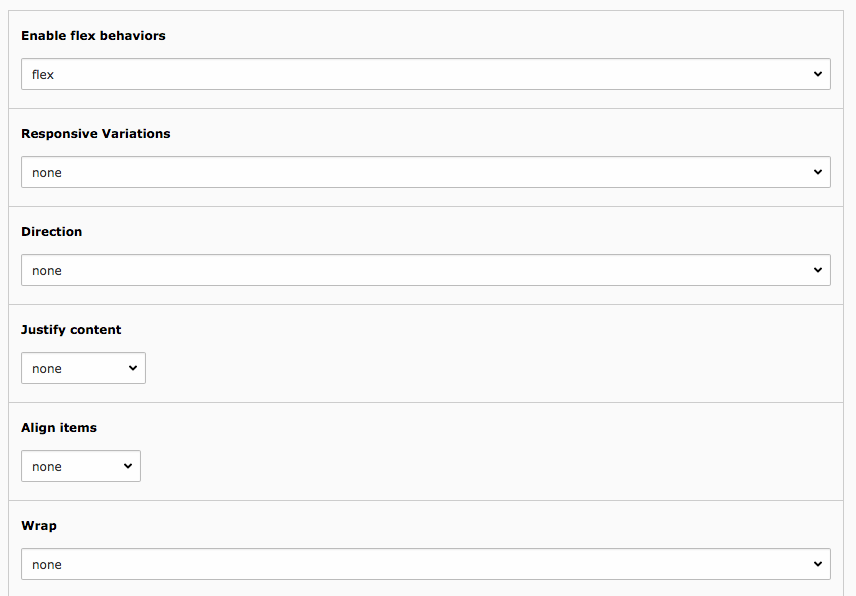Expand the Justify content dropdown
Screen dimensions: 856x596
point(84,368)
